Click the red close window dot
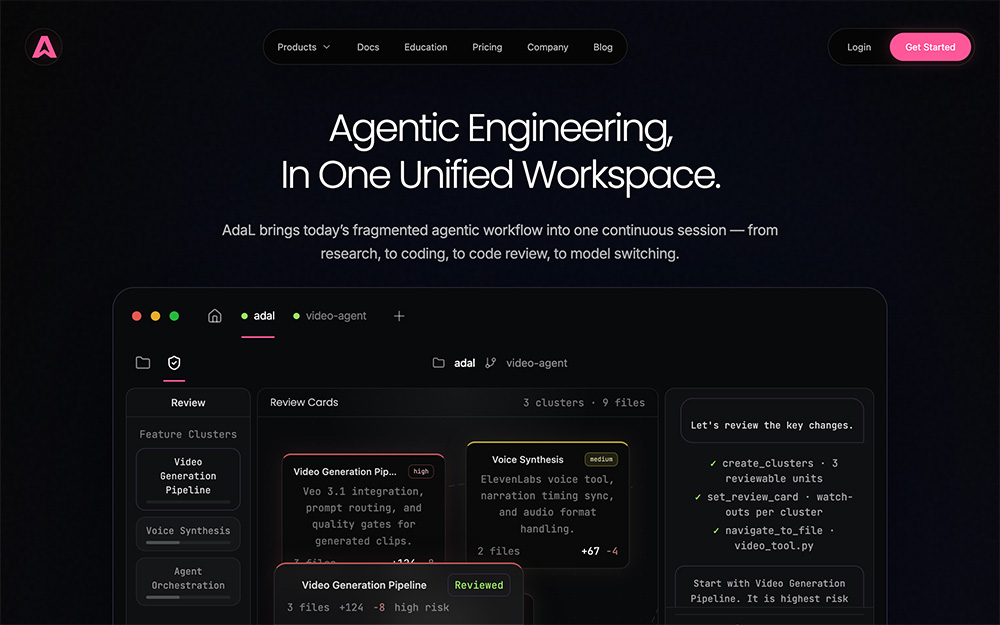Screen dimensions: 1000x625 [136, 316]
